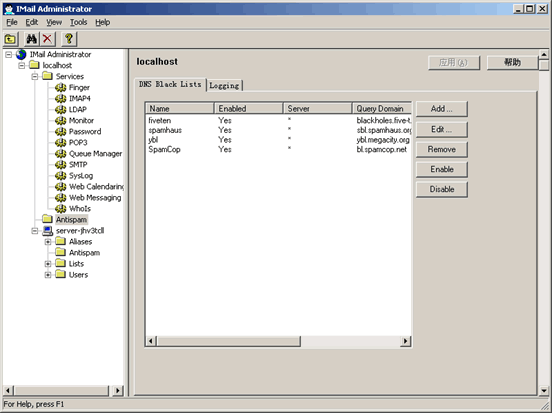The height and width of the screenshot is (414, 553).
Task: Select the server-jhv3tcll computer icon
Action: click(47, 231)
